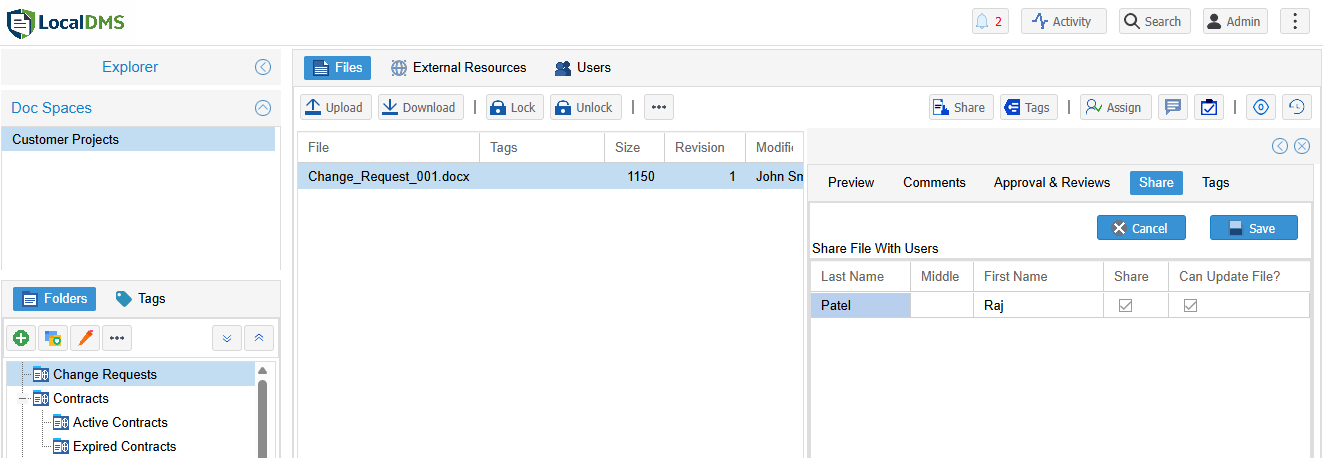This screenshot has width=1323, height=458.
Task: Open the Search tool
Action: coord(1154,21)
